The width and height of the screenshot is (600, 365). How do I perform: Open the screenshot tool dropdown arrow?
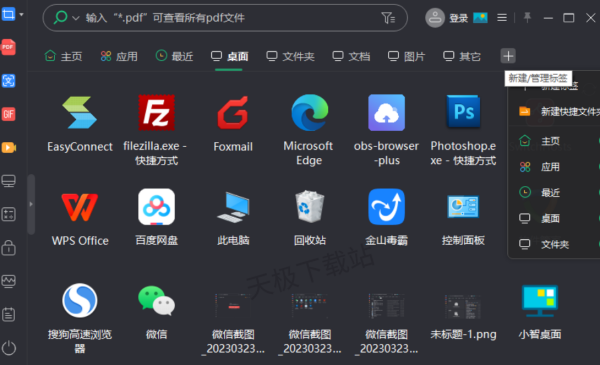click(21, 15)
